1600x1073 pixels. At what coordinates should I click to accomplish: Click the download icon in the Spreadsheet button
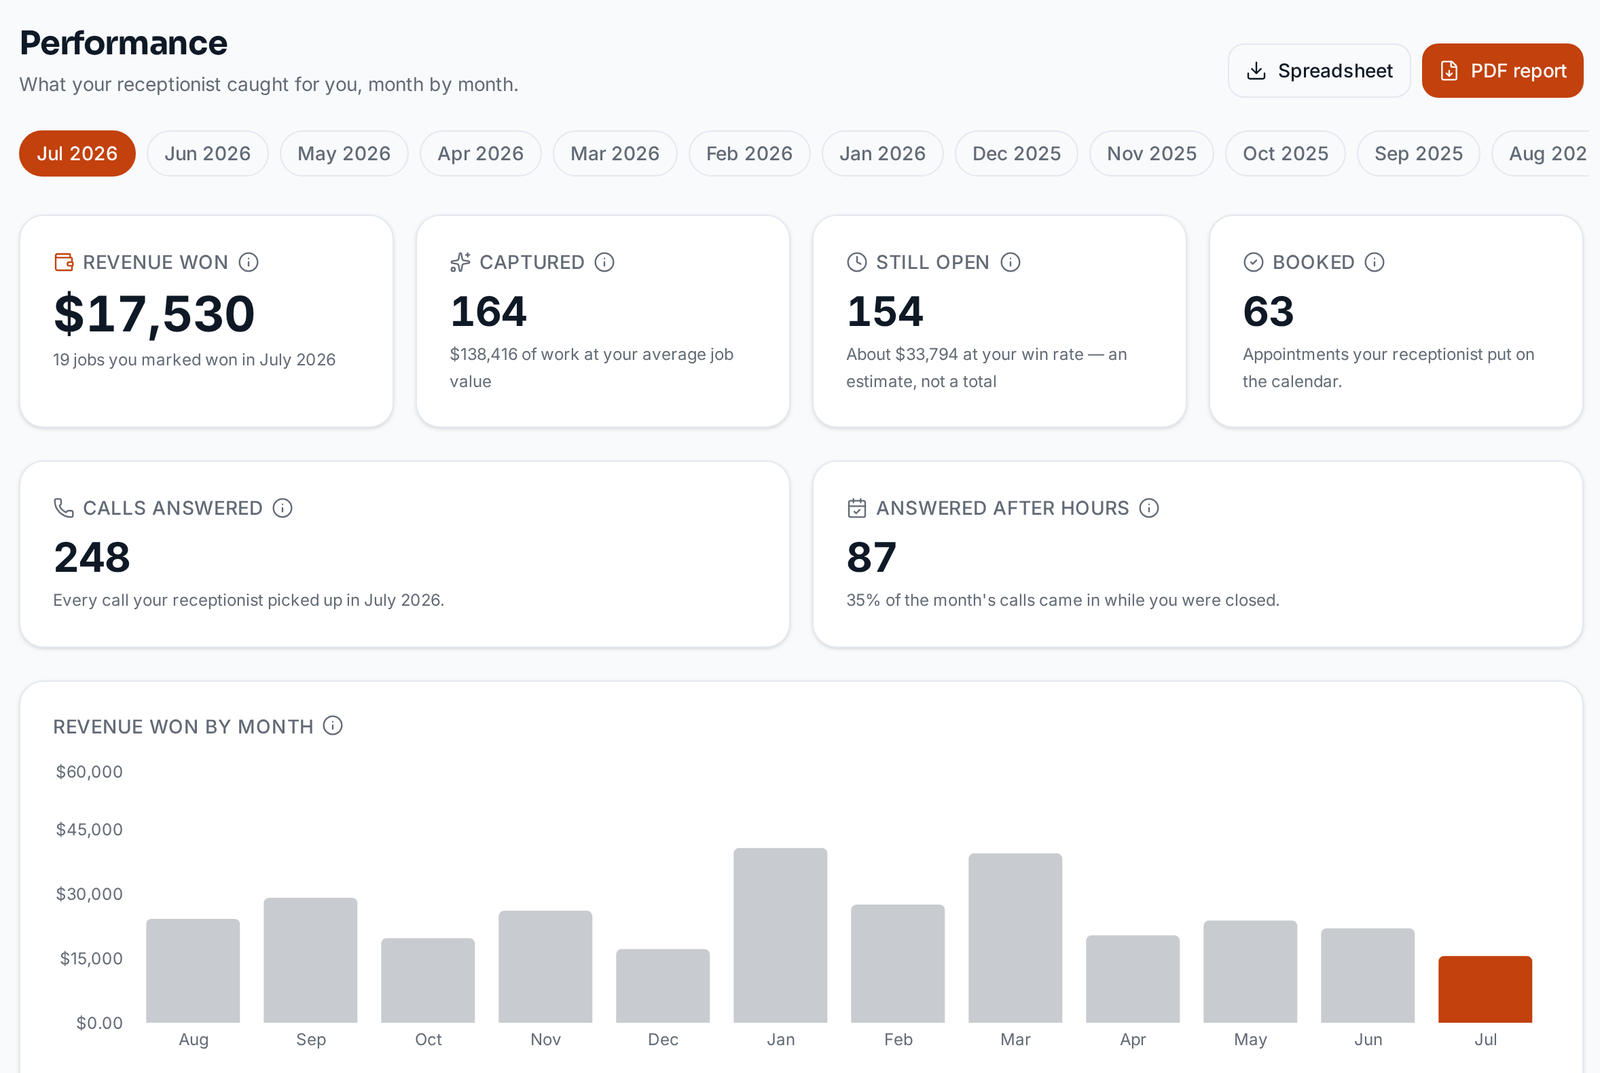(x=1256, y=71)
